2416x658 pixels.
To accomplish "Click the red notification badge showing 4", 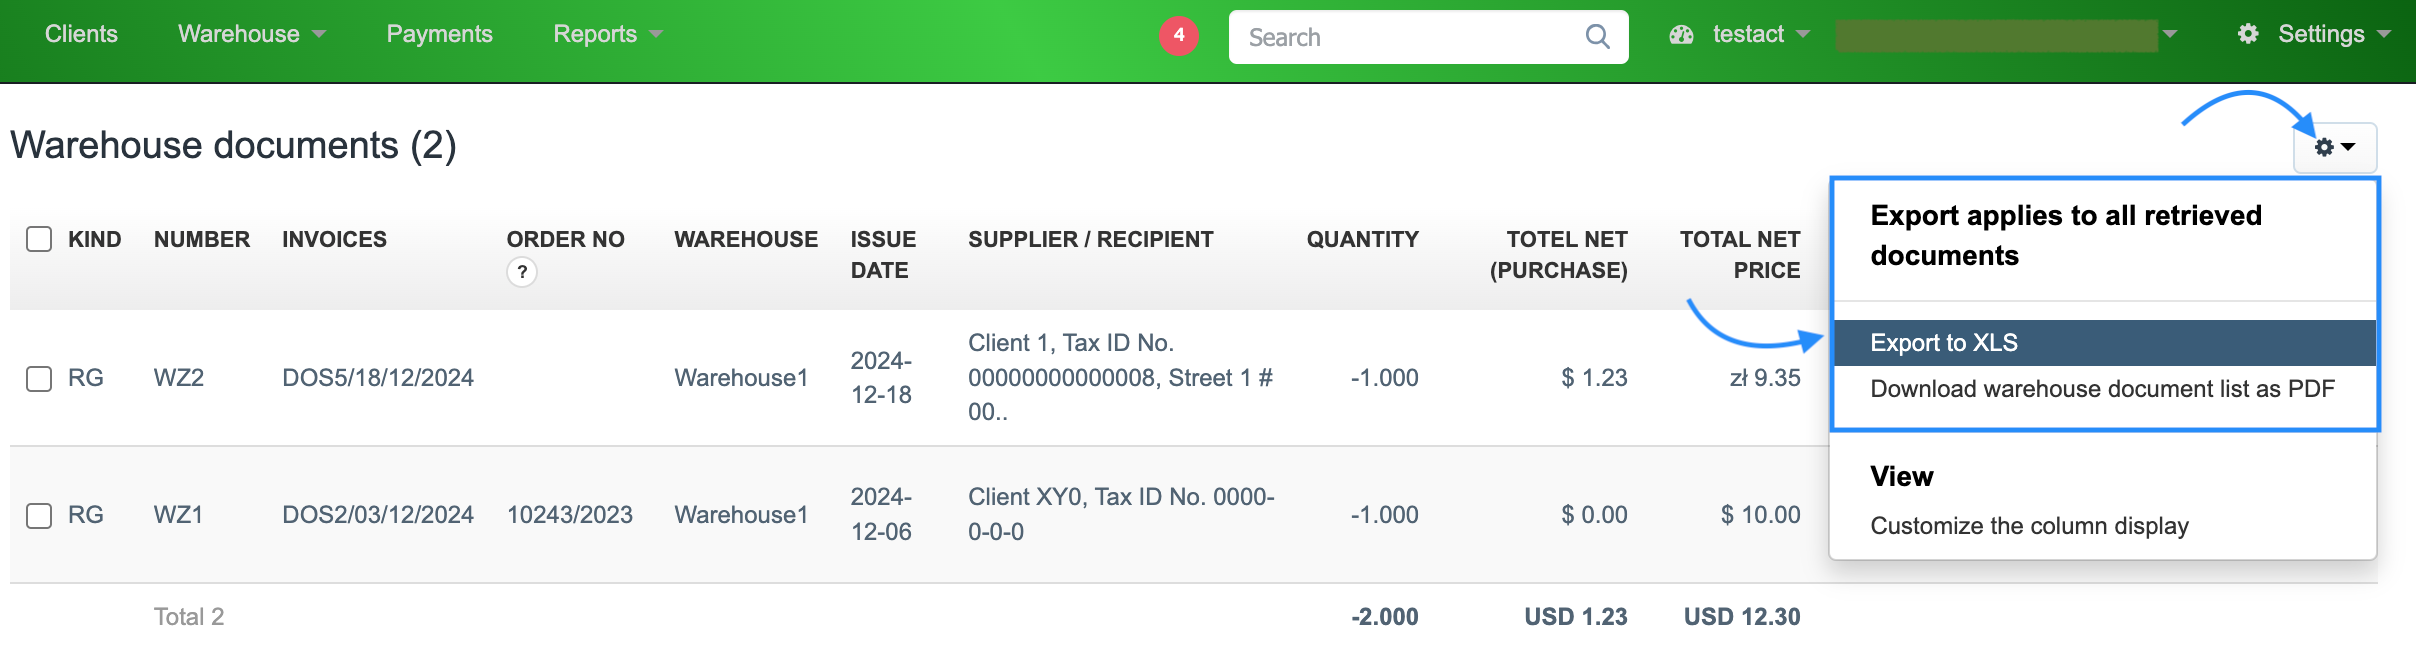I will 1179,36.
